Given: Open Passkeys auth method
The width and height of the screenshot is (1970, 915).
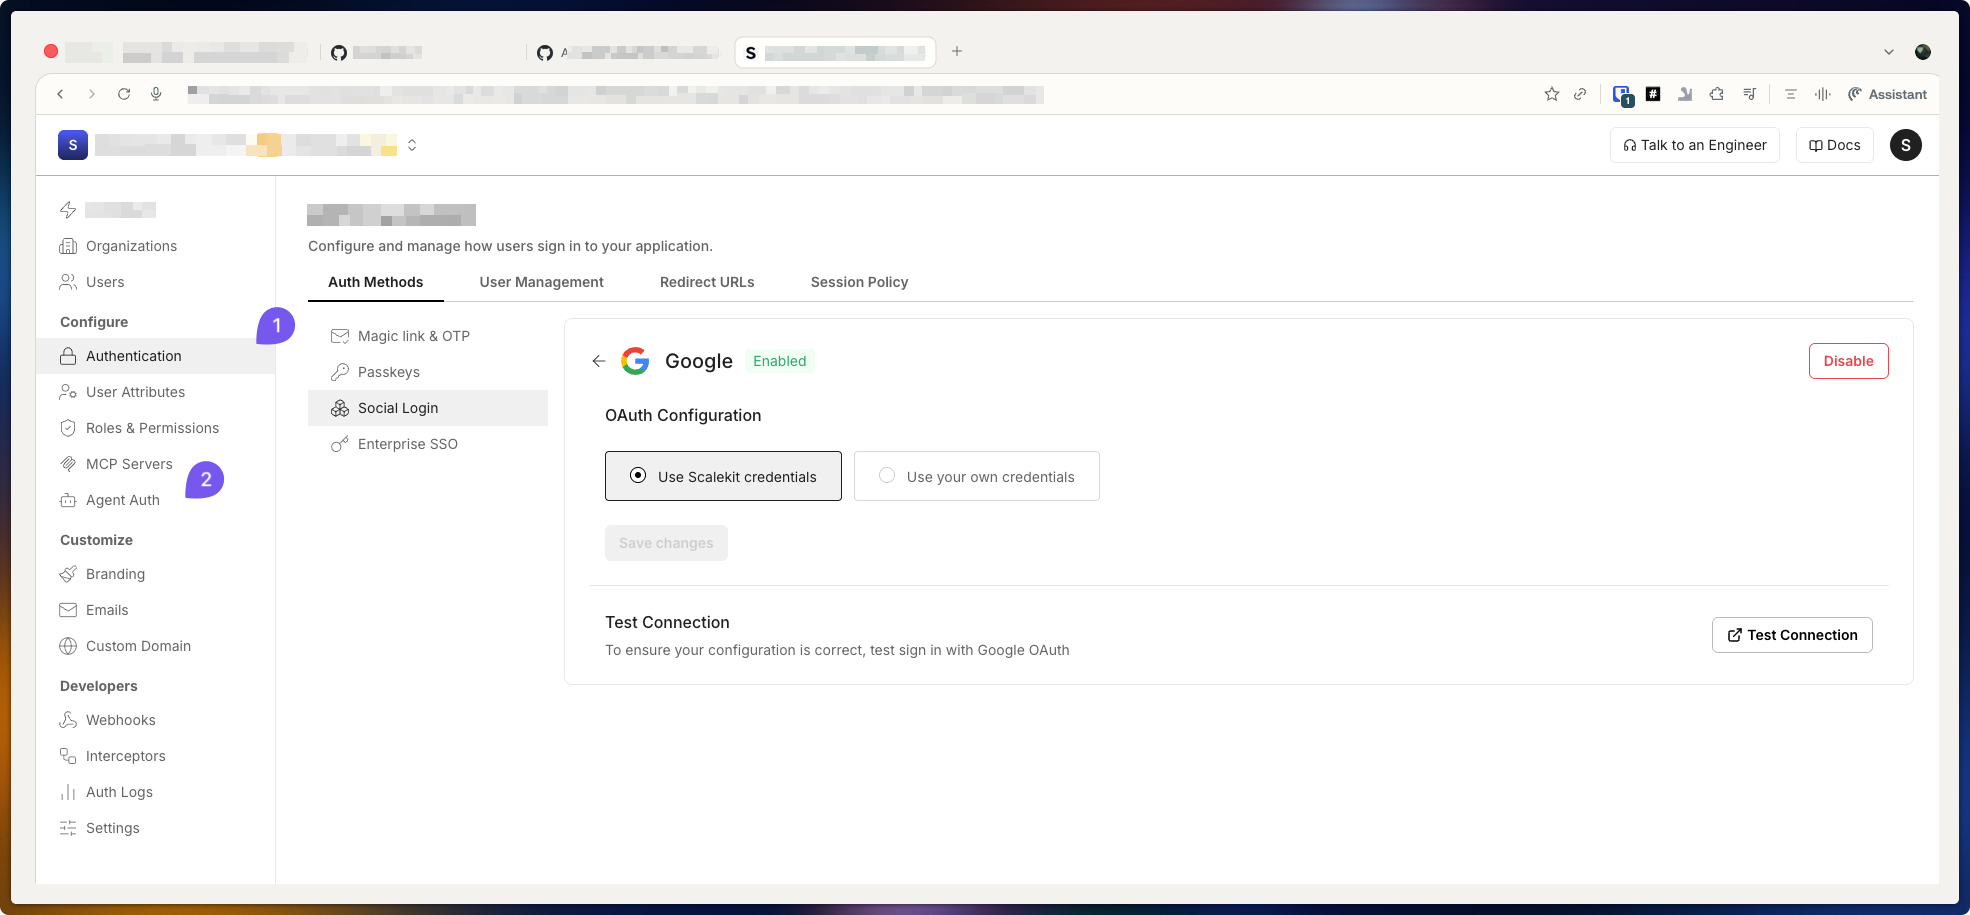Looking at the screenshot, I should pyautogui.click(x=388, y=372).
